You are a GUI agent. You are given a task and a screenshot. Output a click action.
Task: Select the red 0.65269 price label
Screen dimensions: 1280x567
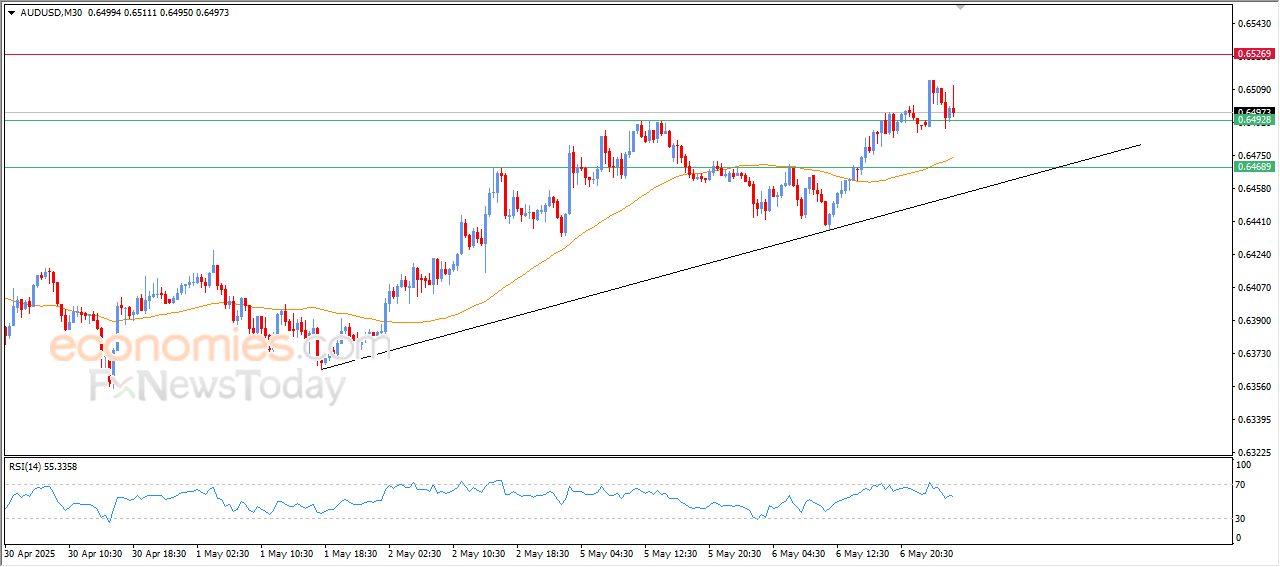click(x=1254, y=54)
